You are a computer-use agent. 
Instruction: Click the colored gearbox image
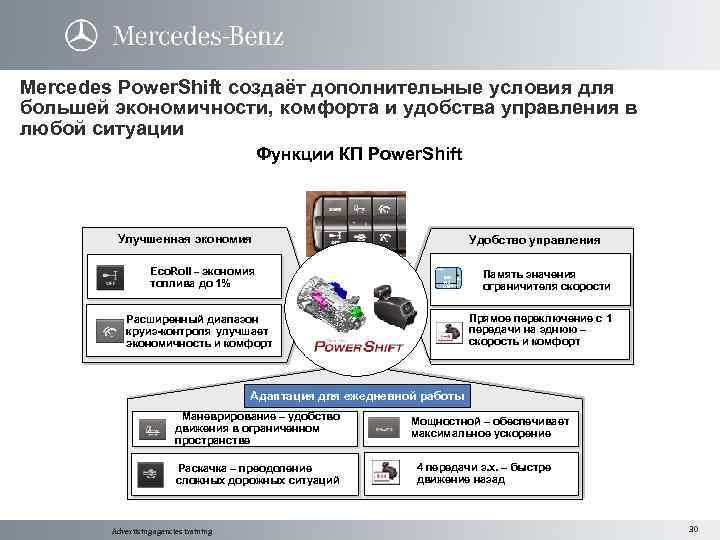[332, 303]
